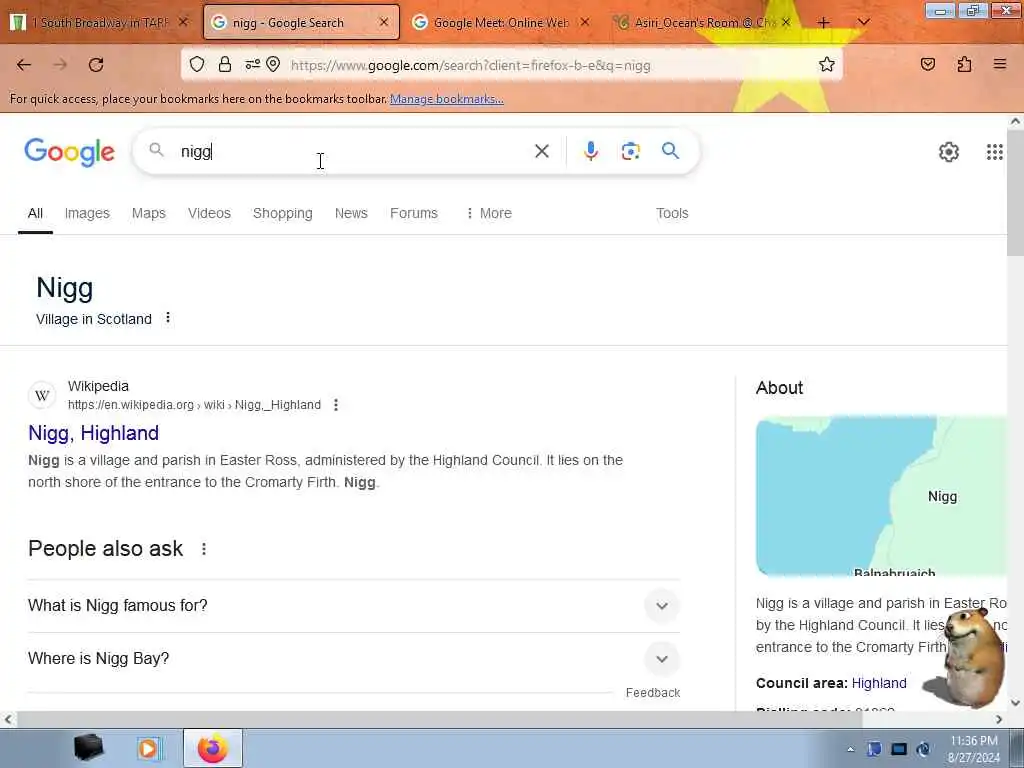Open the 'Nigg, Highland' Wikipedia result
The width and height of the screenshot is (1024, 768).
pyautogui.click(x=93, y=433)
